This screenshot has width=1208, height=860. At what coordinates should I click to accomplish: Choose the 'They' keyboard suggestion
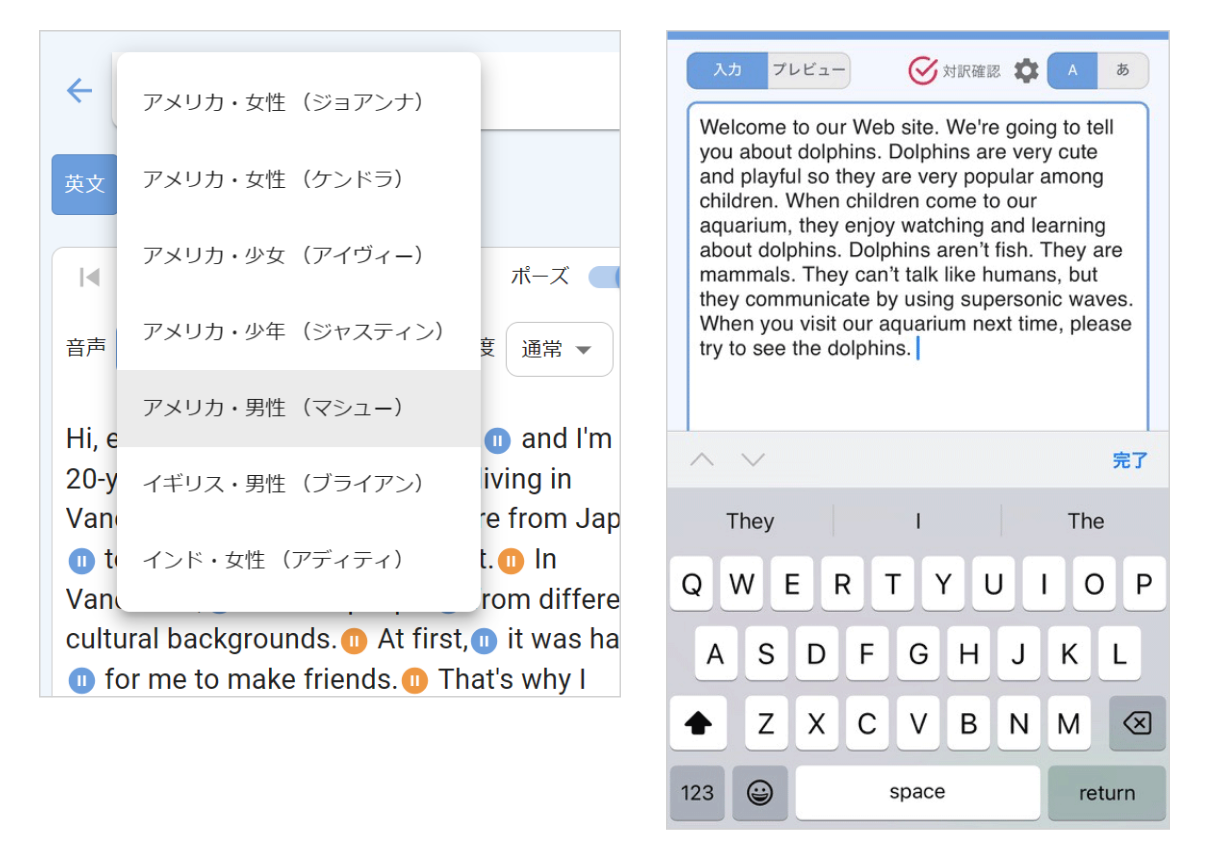click(750, 521)
